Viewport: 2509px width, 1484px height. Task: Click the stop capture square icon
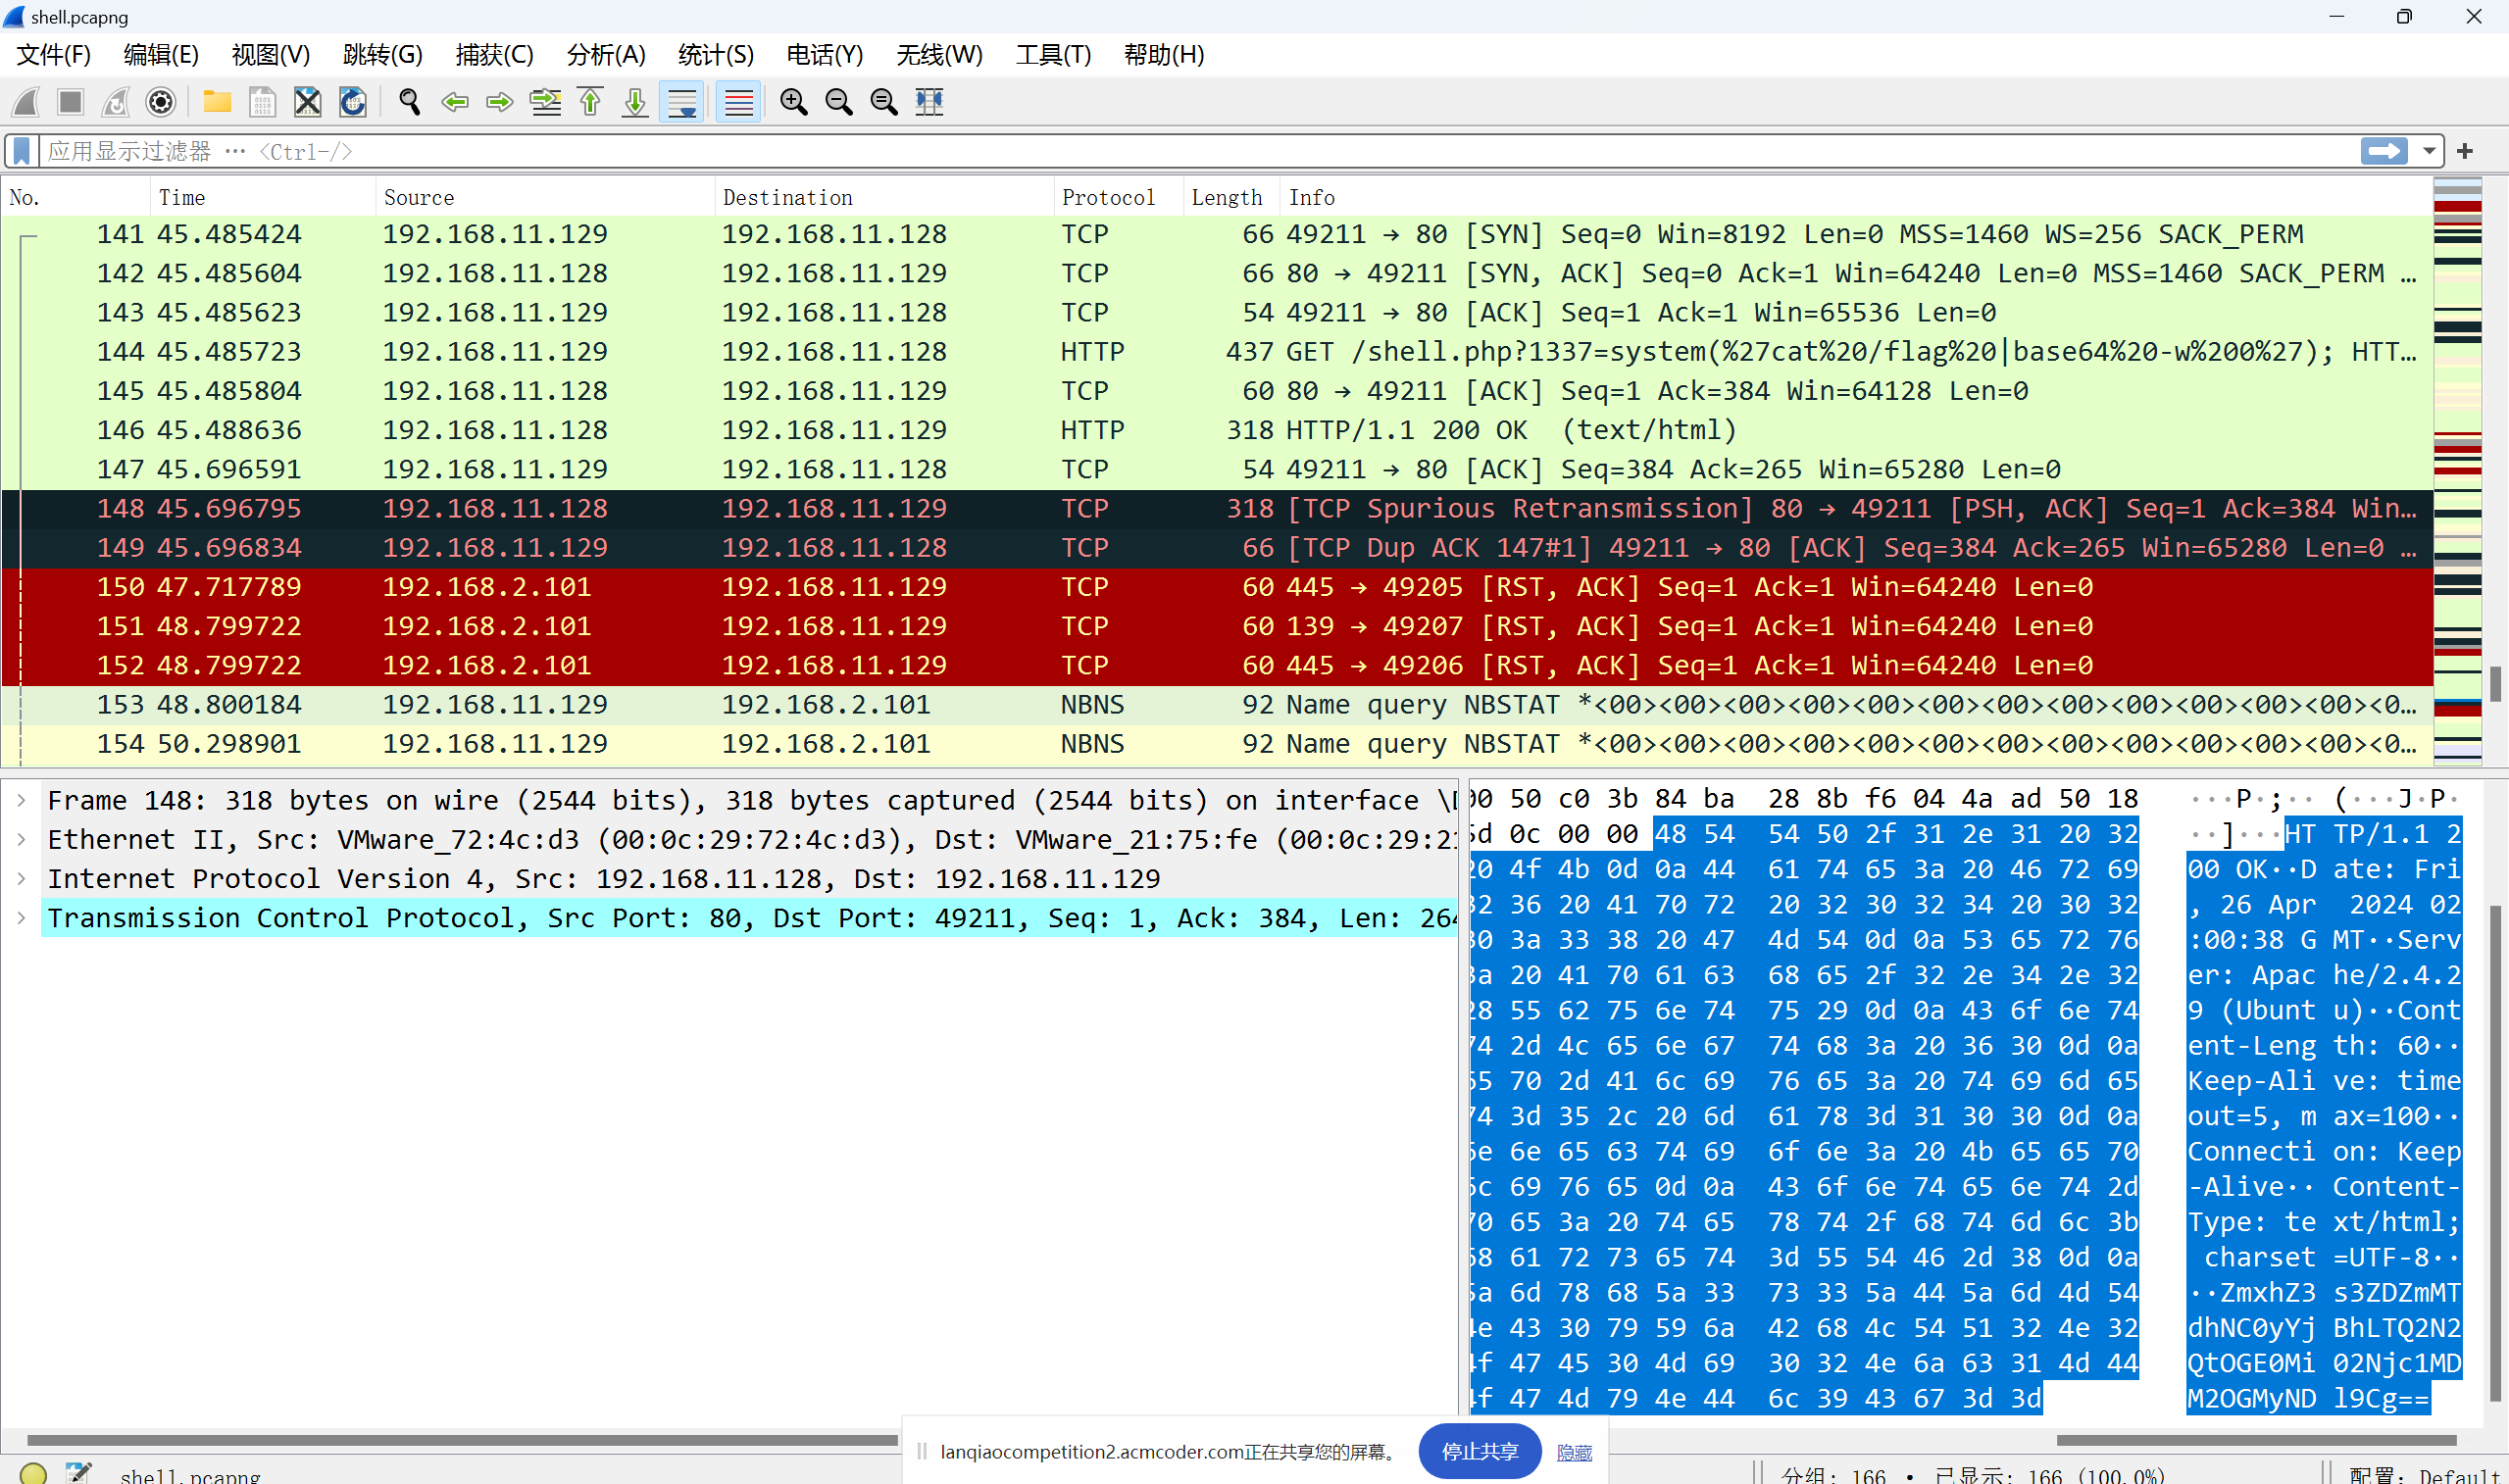(x=71, y=101)
